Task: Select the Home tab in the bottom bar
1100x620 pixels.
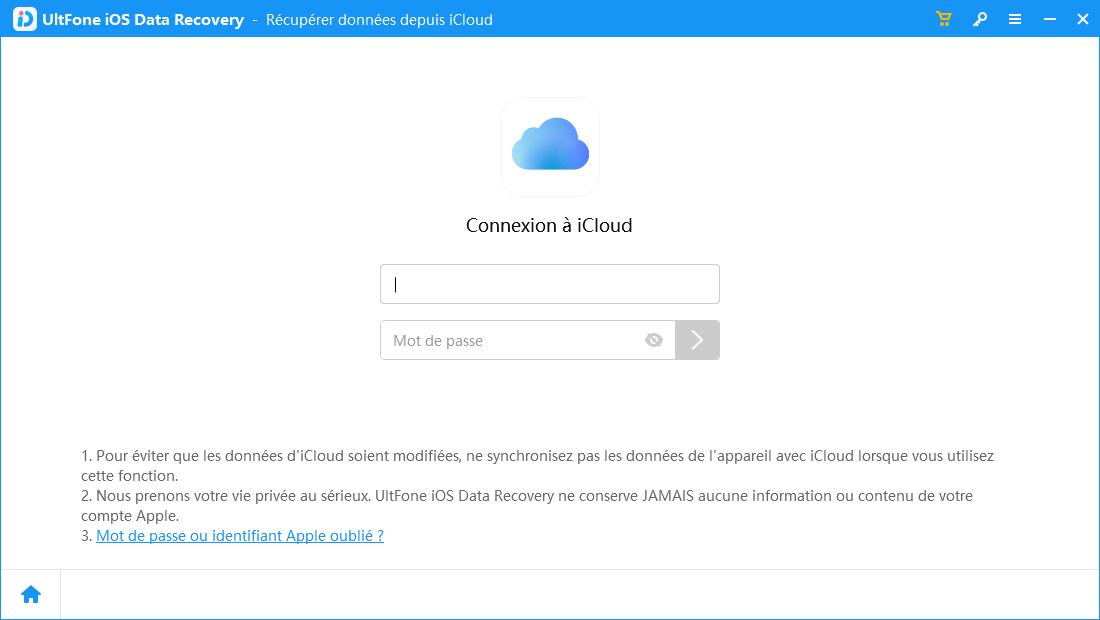Action: [x=31, y=593]
